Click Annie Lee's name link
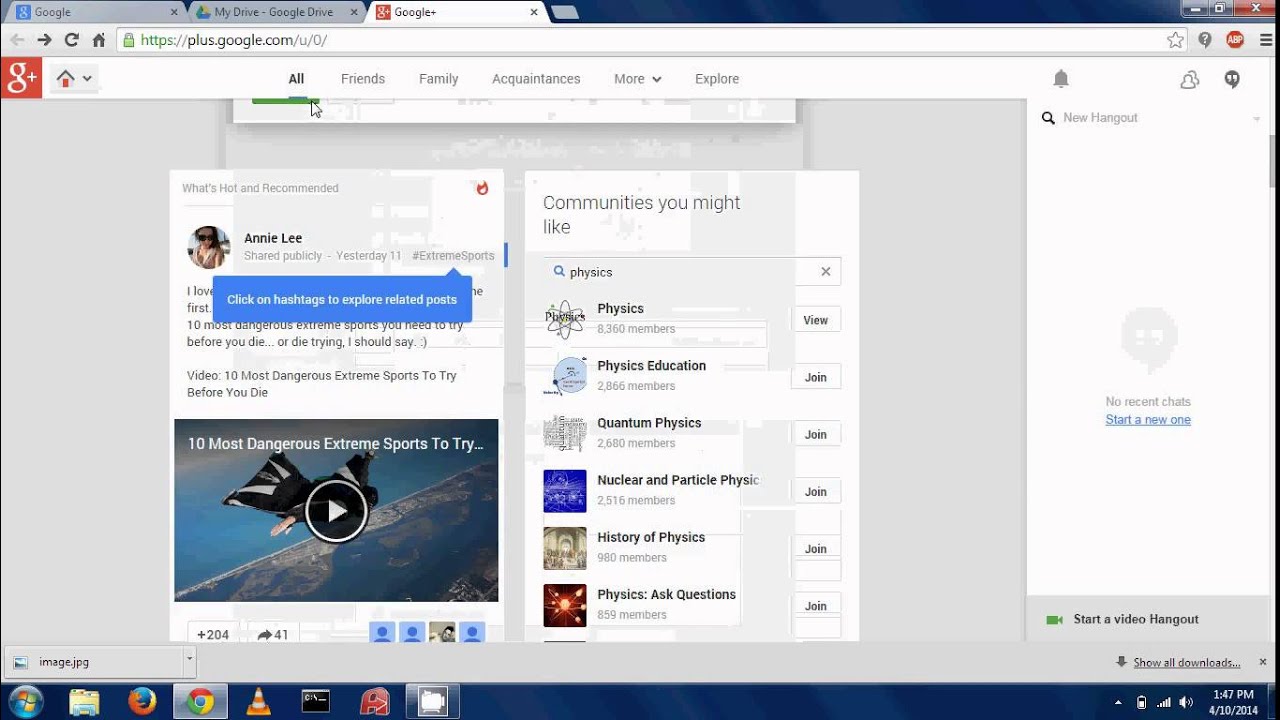1280x720 pixels. pos(273,238)
